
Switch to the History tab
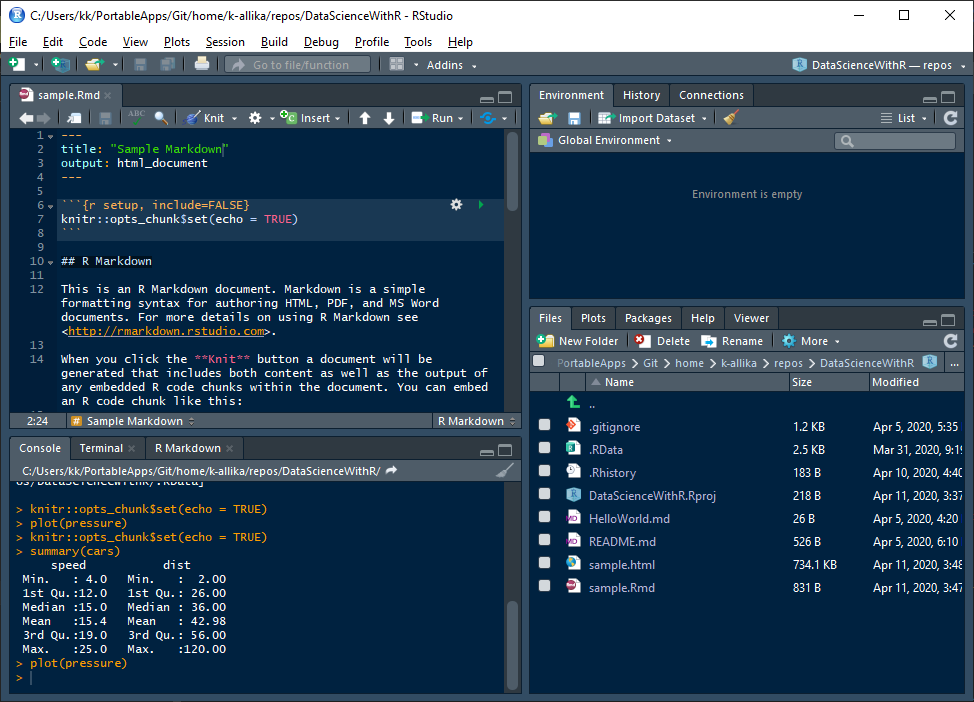click(x=640, y=95)
